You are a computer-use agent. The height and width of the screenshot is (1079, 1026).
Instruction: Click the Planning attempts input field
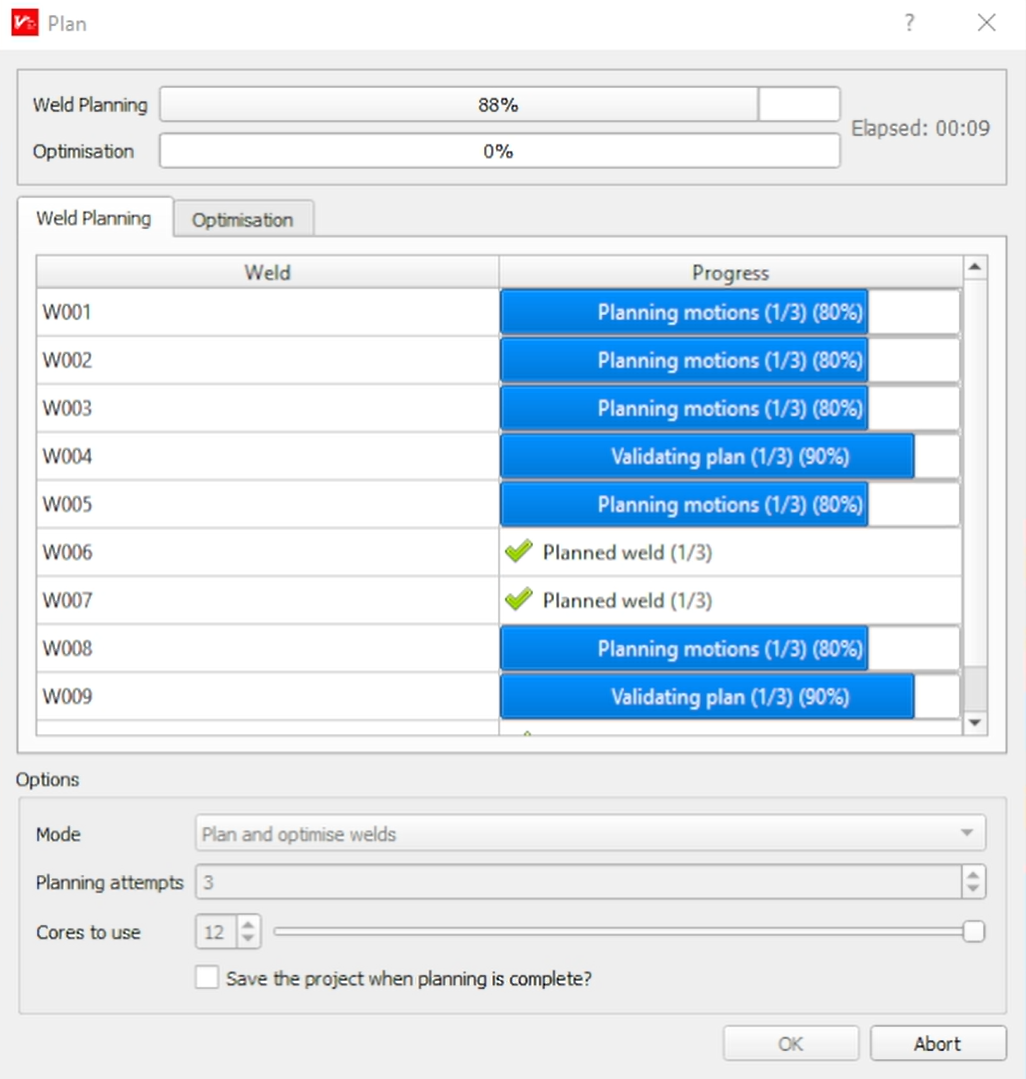(x=578, y=882)
